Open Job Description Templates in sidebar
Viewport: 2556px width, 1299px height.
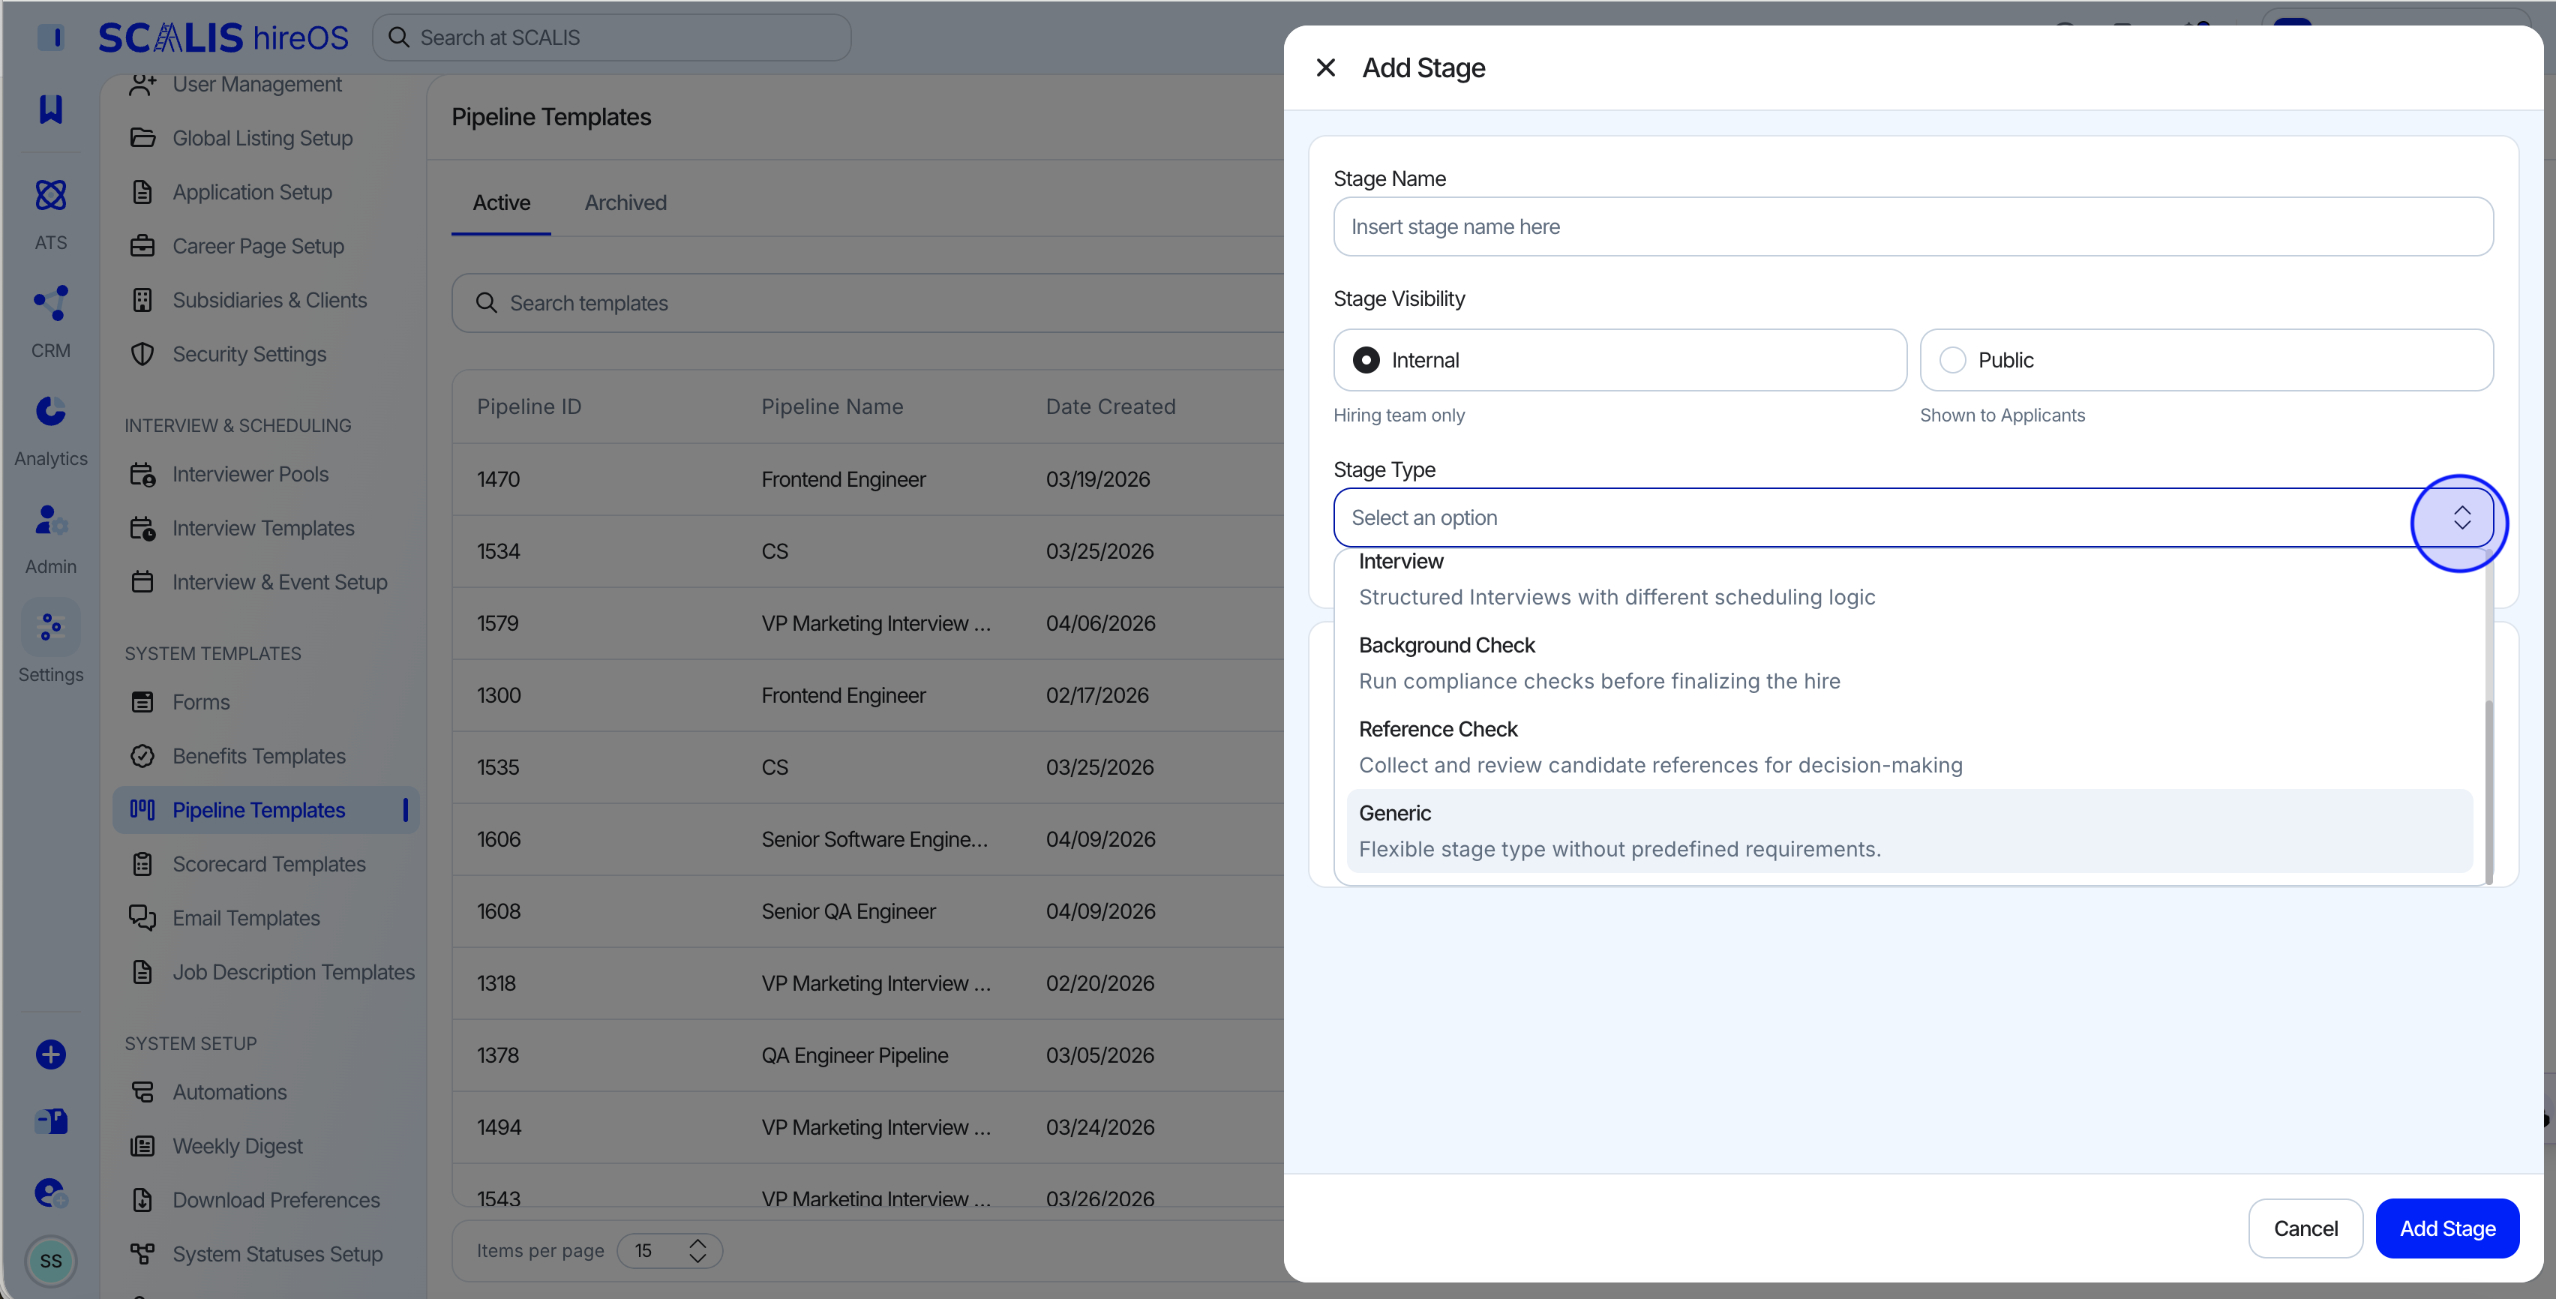coord(265,972)
